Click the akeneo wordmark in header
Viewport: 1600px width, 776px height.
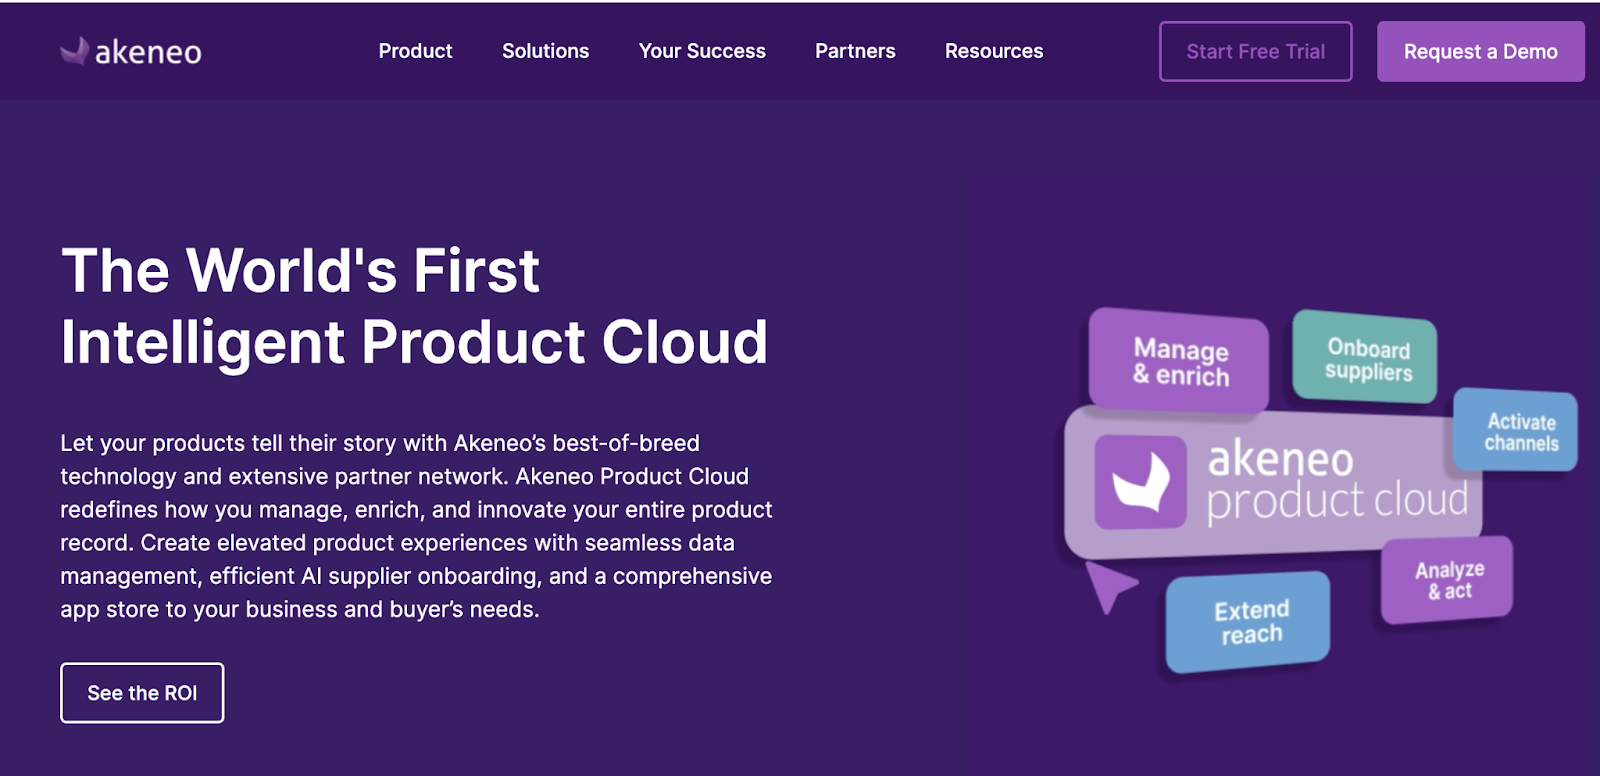pos(148,52)
